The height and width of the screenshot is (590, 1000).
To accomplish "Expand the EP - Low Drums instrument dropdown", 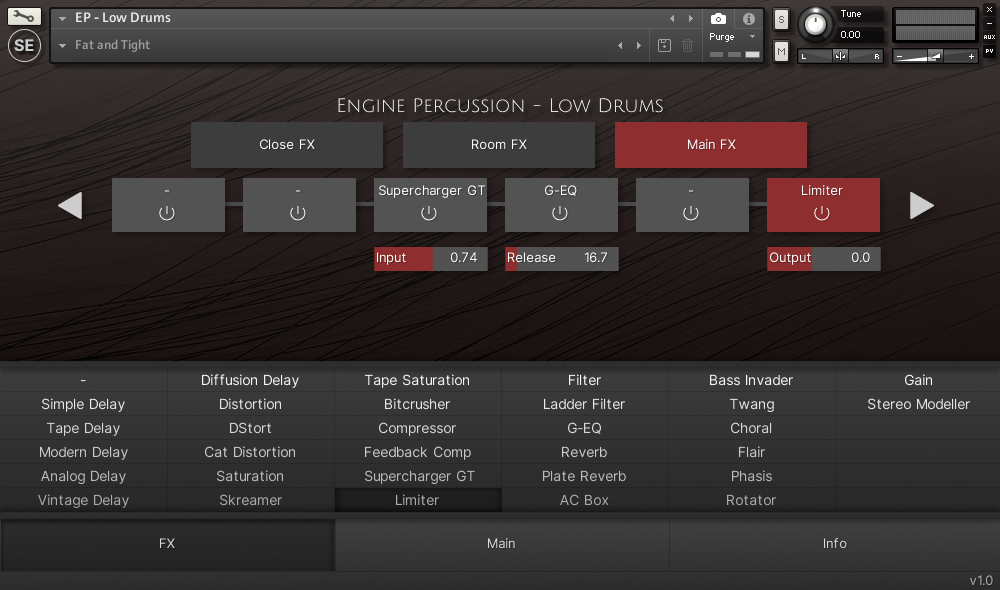I will tap(63, 18).
